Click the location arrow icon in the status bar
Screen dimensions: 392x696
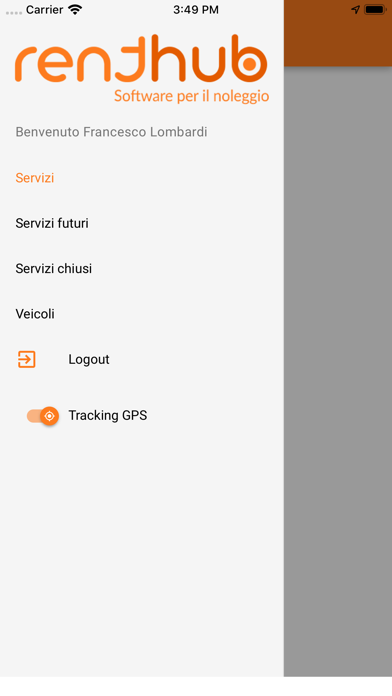pos(355,9)
